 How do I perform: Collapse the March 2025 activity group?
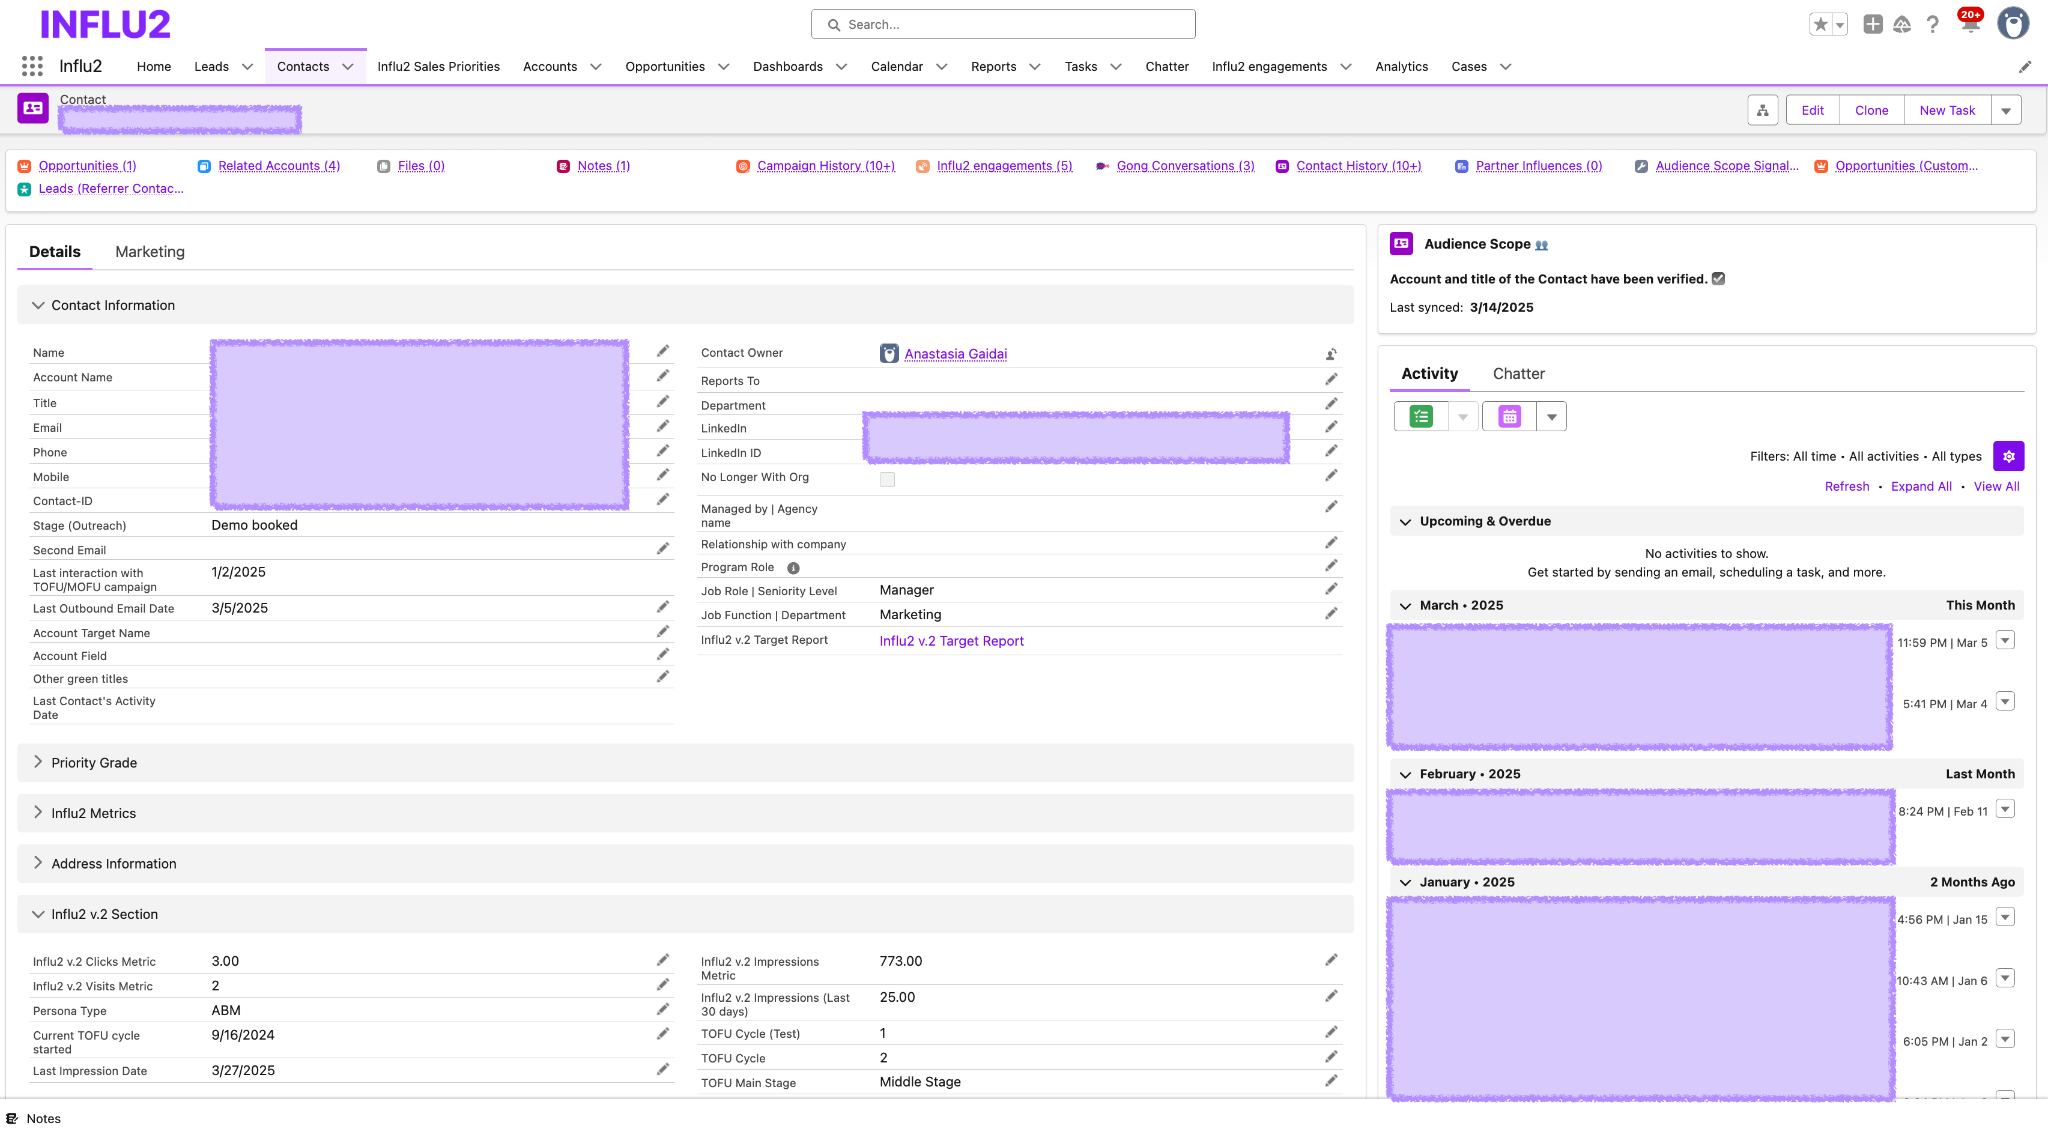pos(1405,606)
